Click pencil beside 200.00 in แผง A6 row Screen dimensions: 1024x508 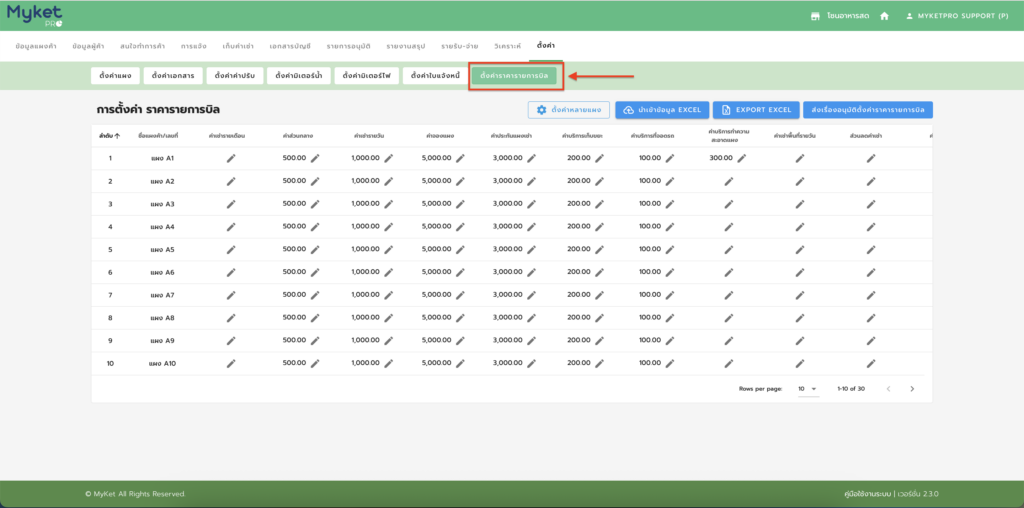(599, 272)
